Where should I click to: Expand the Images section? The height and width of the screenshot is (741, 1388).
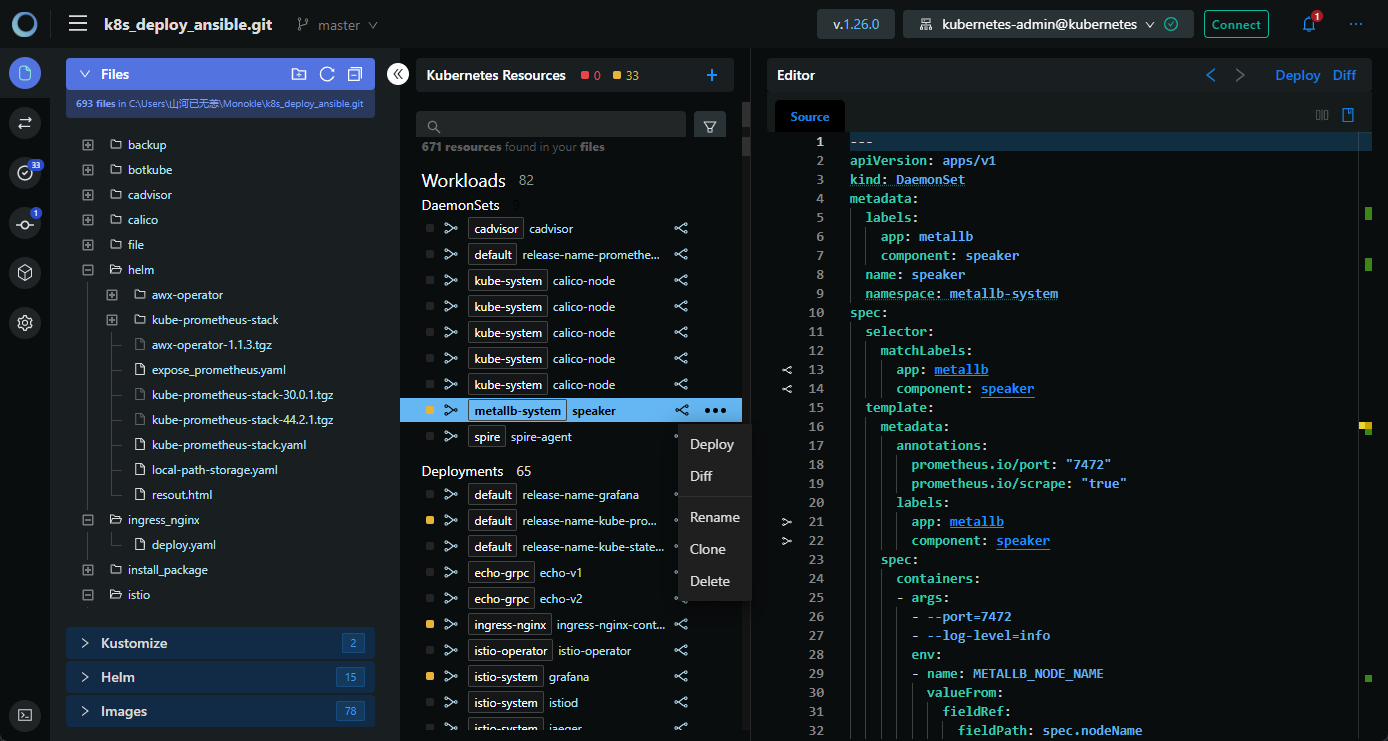point(220,711)
